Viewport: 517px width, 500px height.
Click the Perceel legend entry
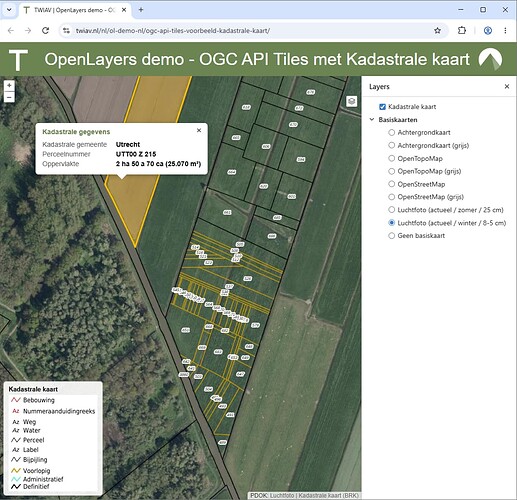click(x=28, y=440)
